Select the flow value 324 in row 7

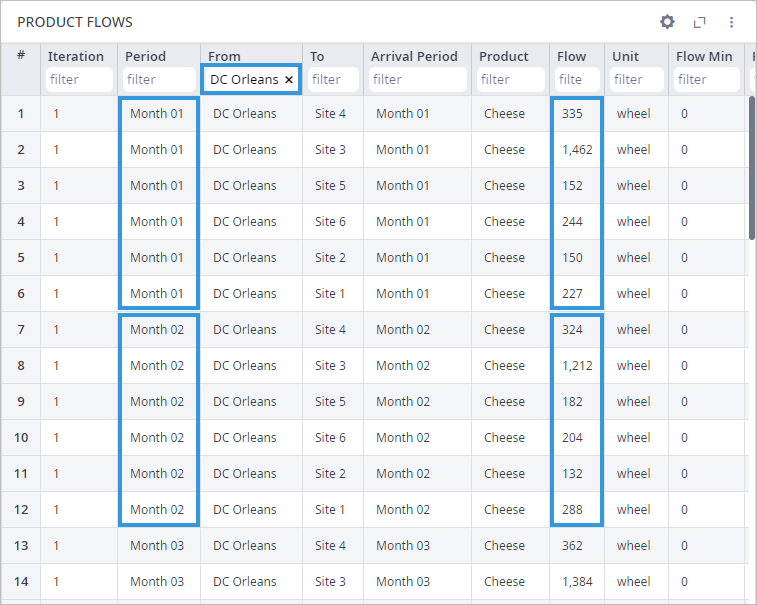pyautogui.click(x=572, y=330)
